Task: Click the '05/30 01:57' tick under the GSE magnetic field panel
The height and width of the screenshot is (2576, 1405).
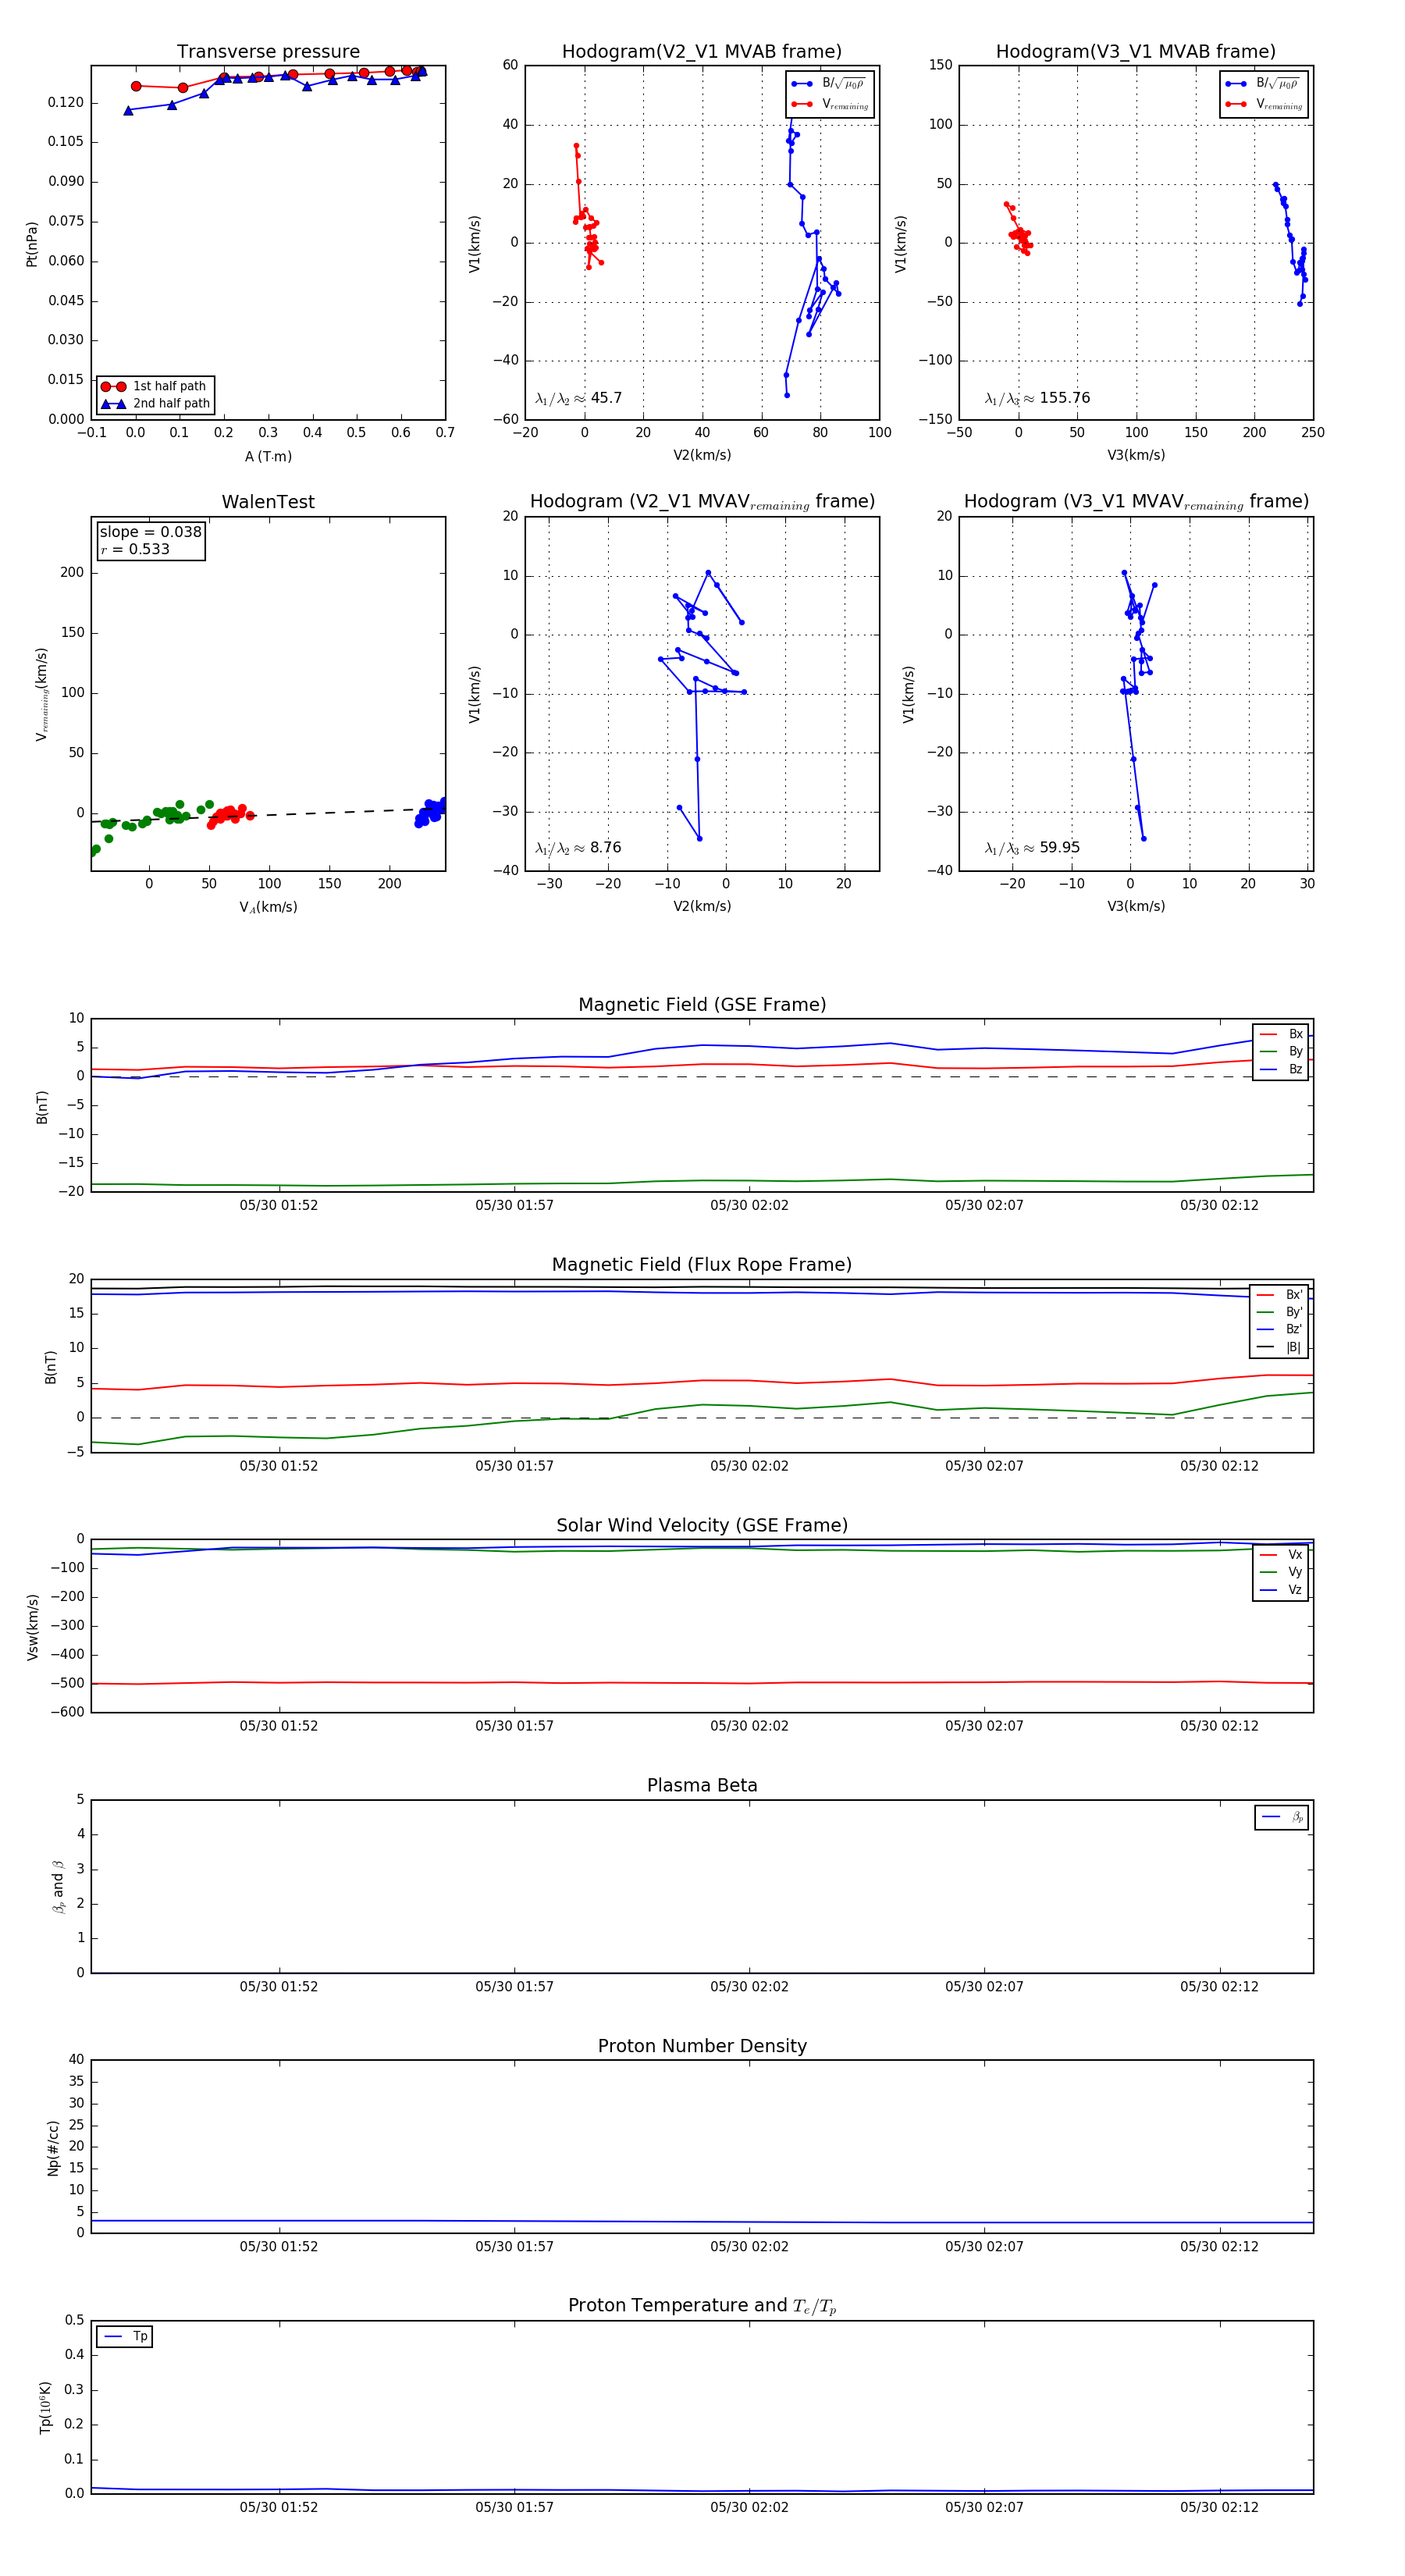Action: click(514, 1206)
